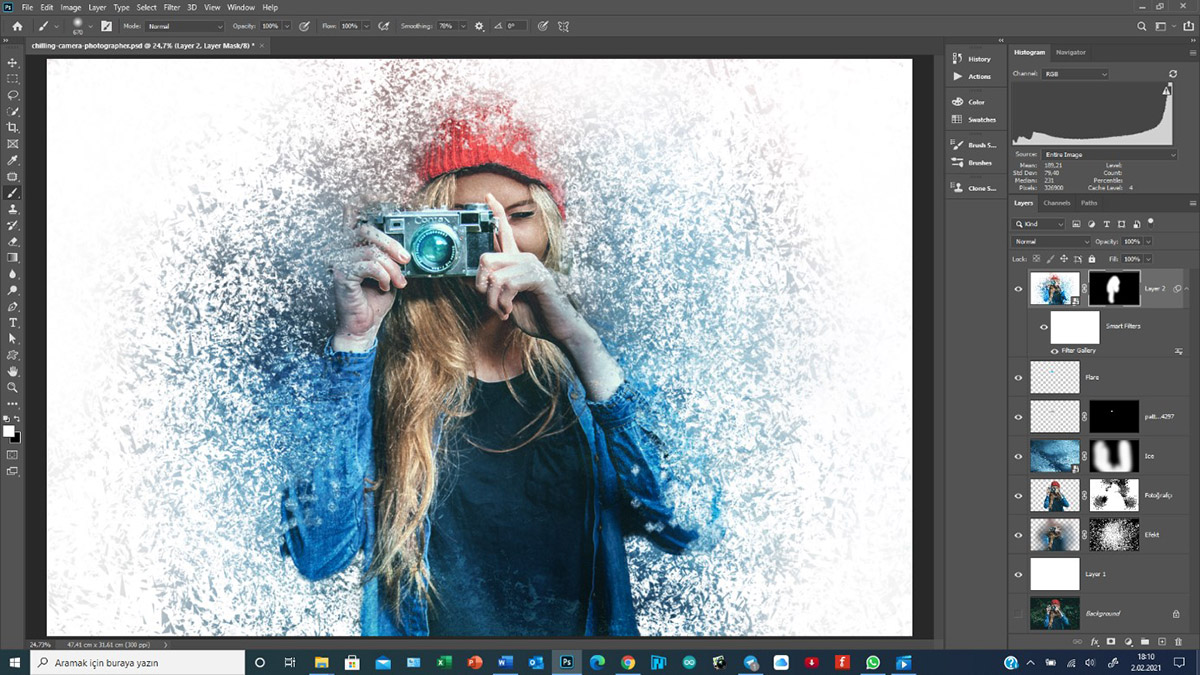The height and width of the screenshot is (675, 1200).
Task: Activate the Zoom tool in toolbar
Action: point(13,387)
